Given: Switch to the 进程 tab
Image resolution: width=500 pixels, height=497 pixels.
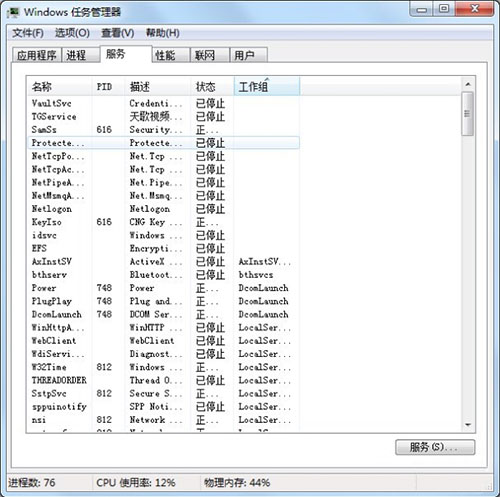Looking at the screenshot, I should point(80,55).
